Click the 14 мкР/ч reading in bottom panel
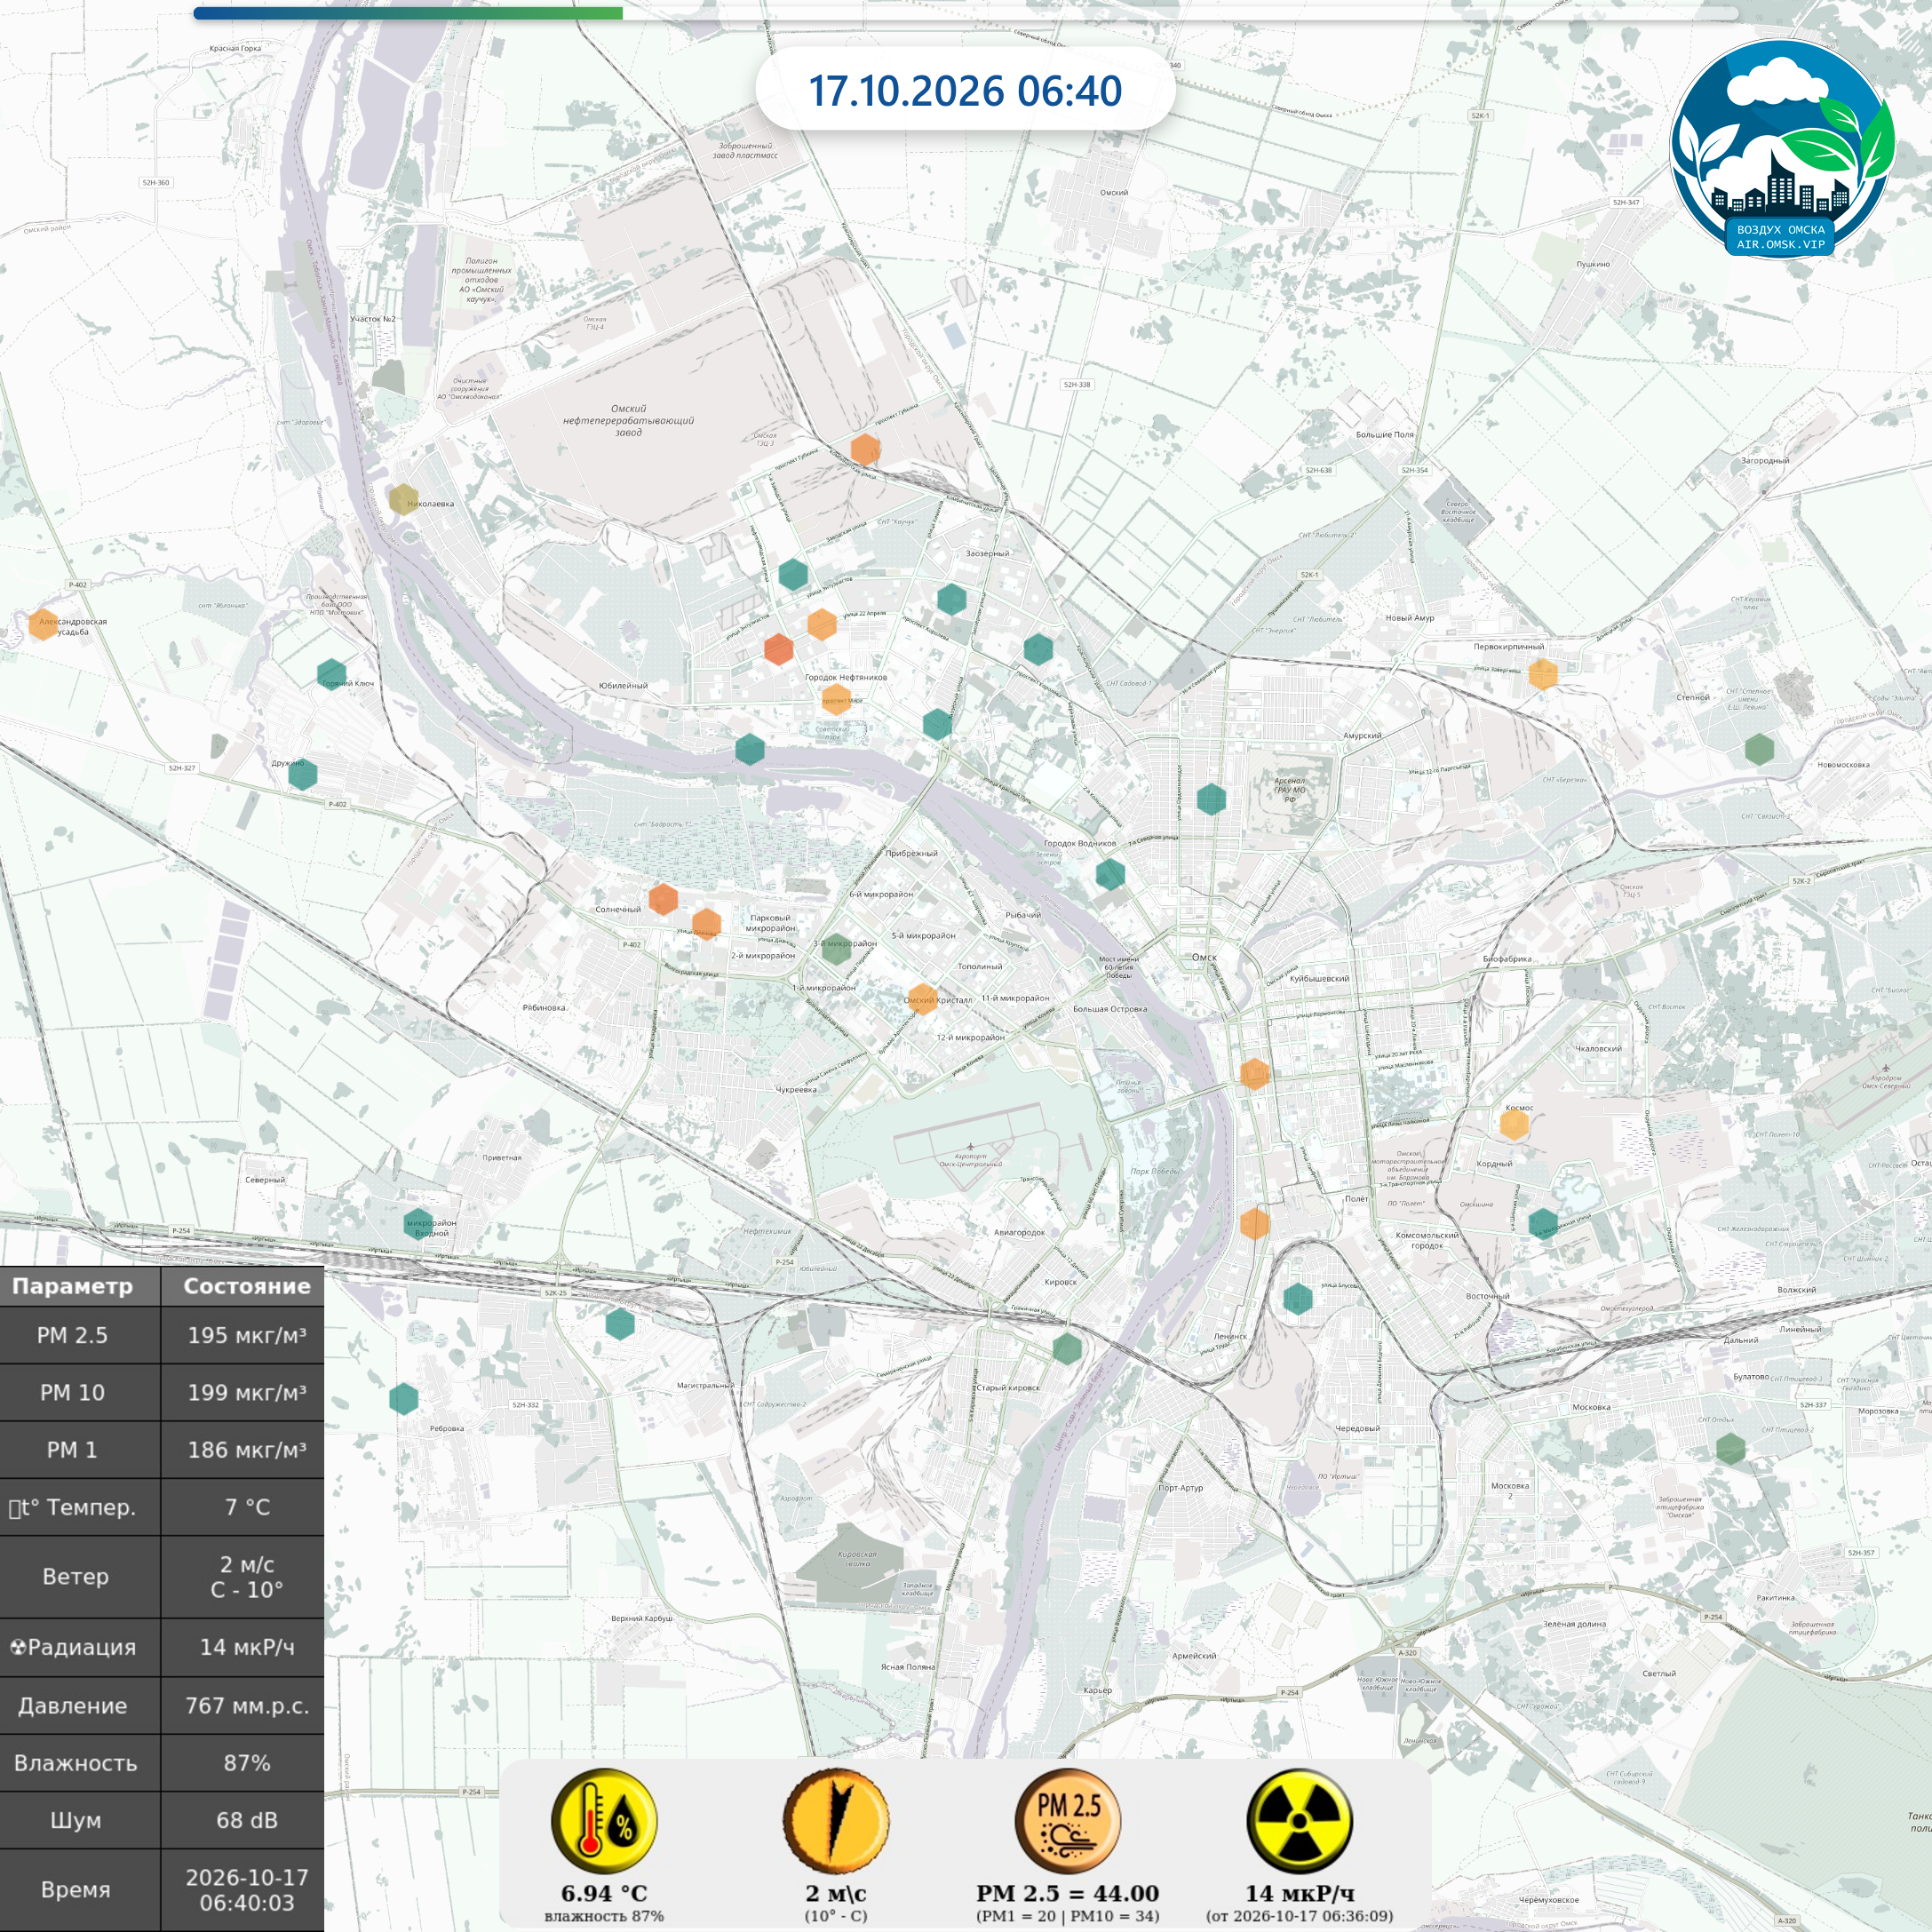 pos(1300,1893)
